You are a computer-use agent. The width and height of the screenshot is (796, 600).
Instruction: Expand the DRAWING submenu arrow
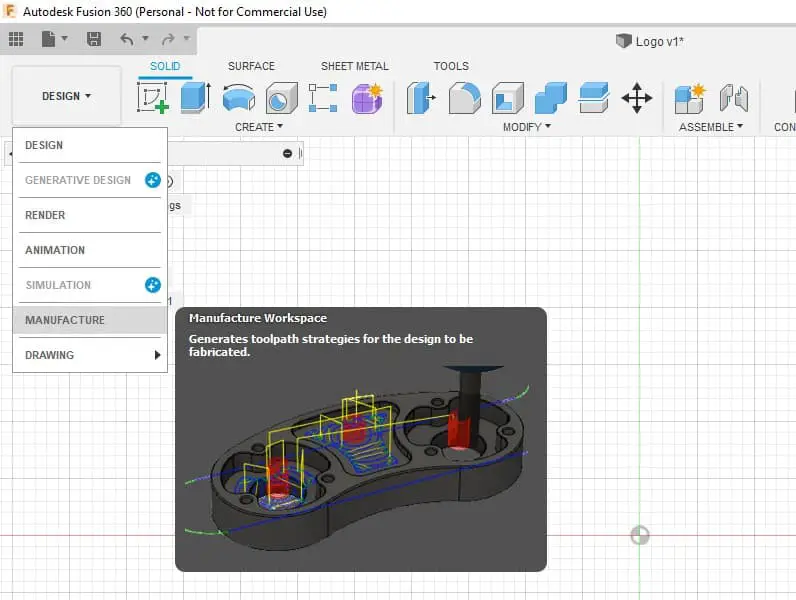pyautogui.click(x=157, y=355)
